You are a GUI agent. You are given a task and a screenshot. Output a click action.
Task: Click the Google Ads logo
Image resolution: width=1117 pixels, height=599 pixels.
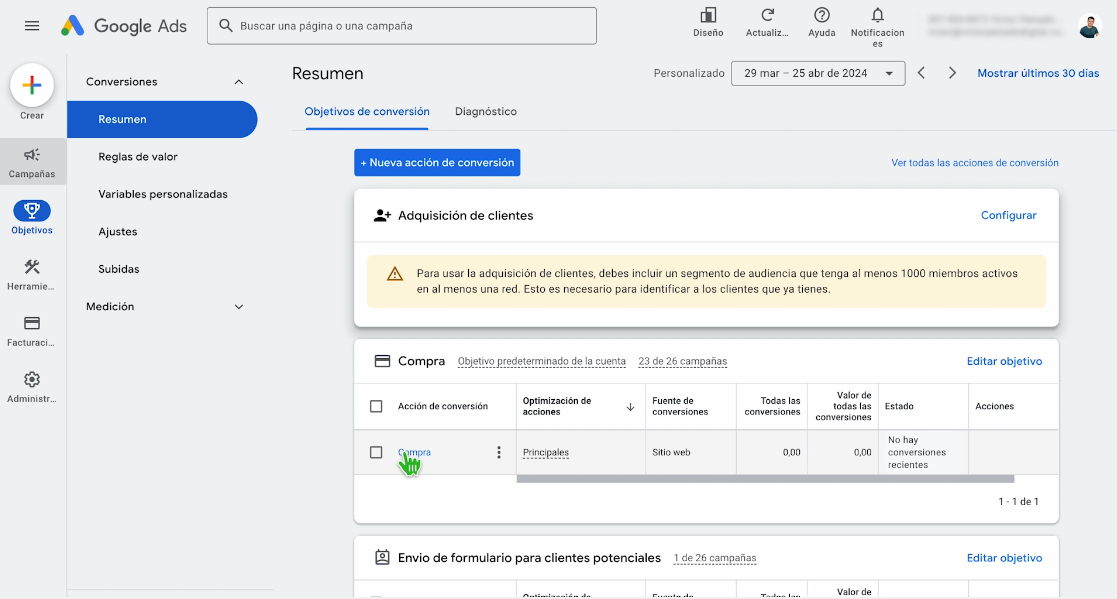(x=123, y=26)
